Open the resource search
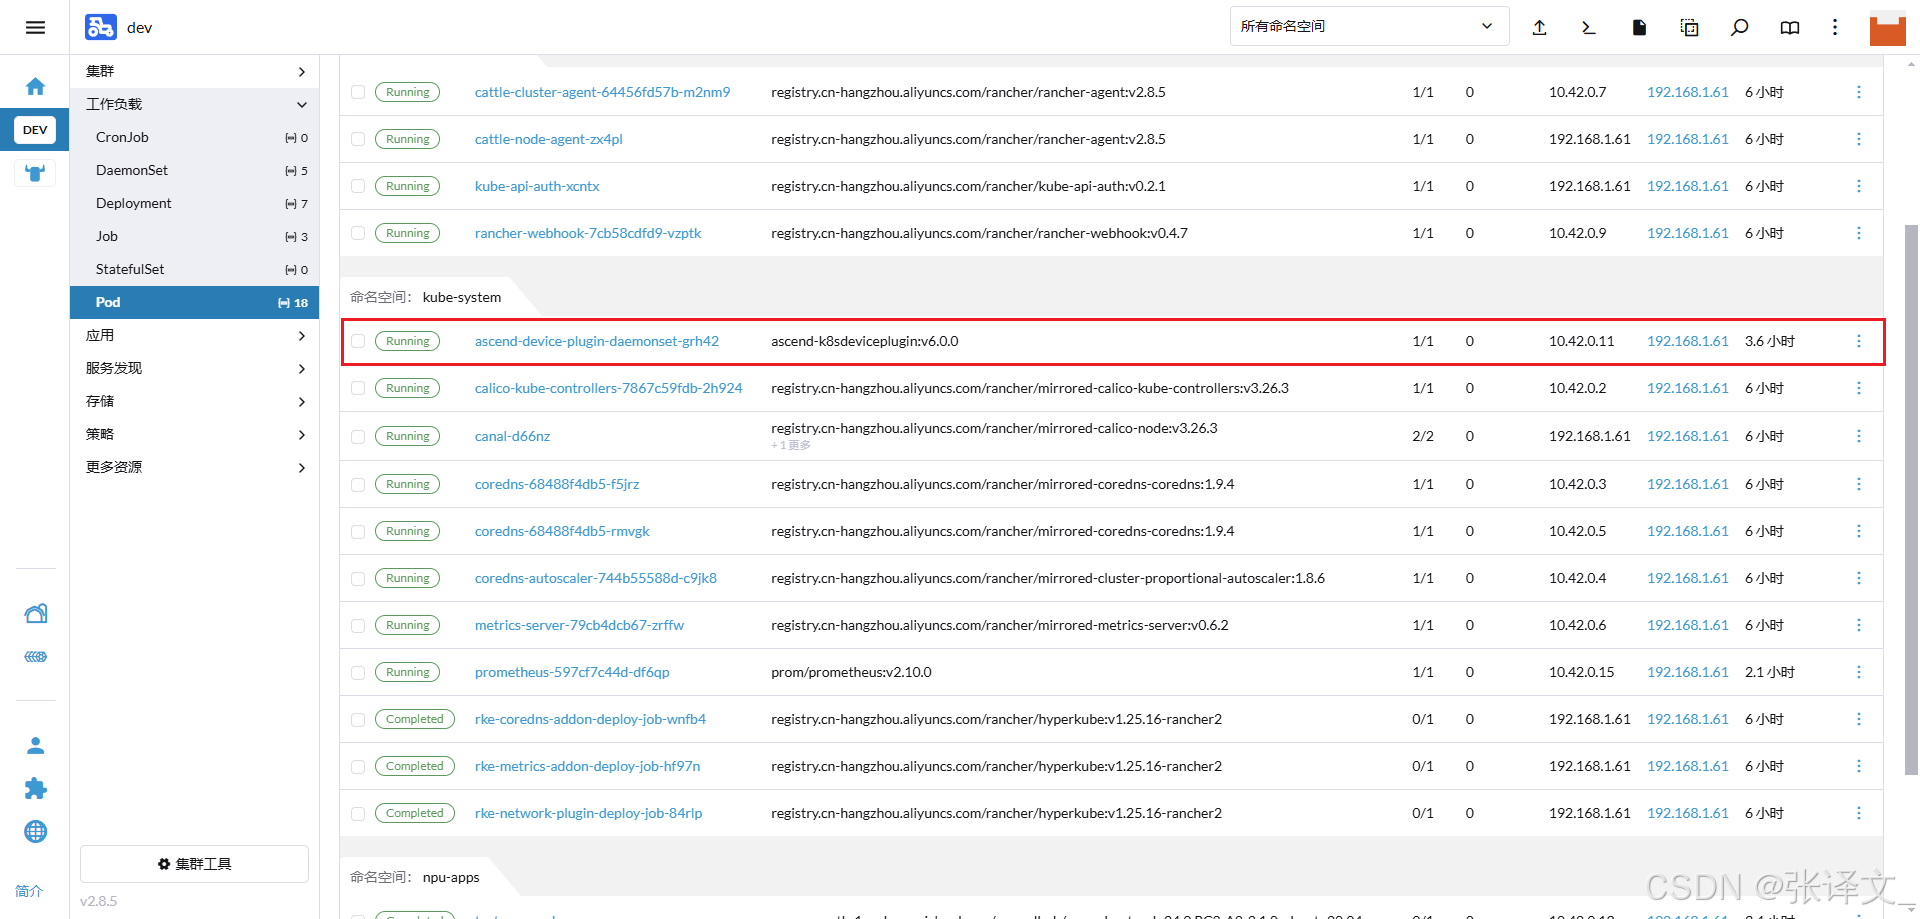The image size is (1920, 919). click(x=1739, y=27)
